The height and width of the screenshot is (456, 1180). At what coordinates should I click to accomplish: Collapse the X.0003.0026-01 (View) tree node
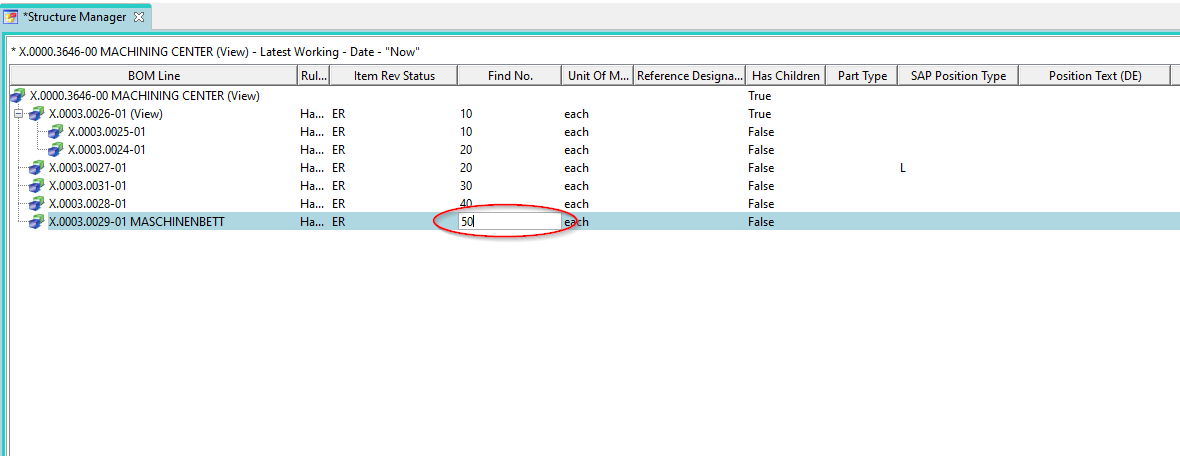(18, 114)
